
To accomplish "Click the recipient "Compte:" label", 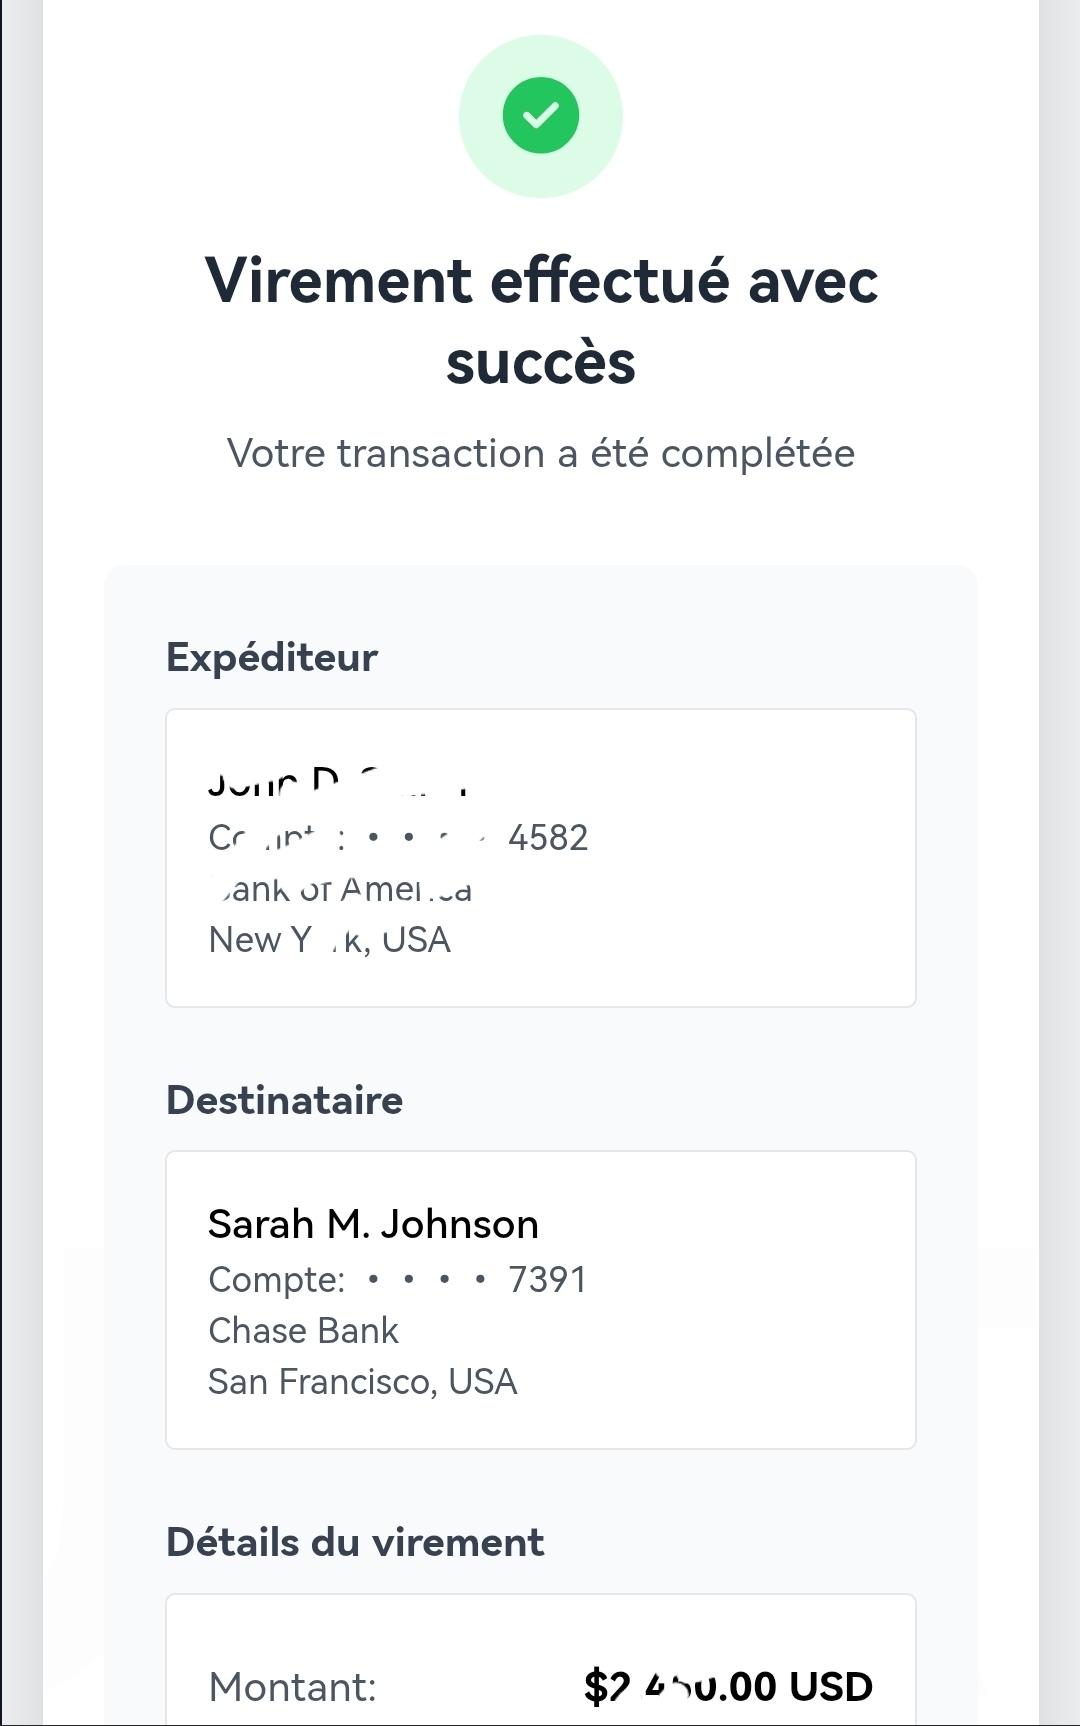I will tap(276, 1279).
